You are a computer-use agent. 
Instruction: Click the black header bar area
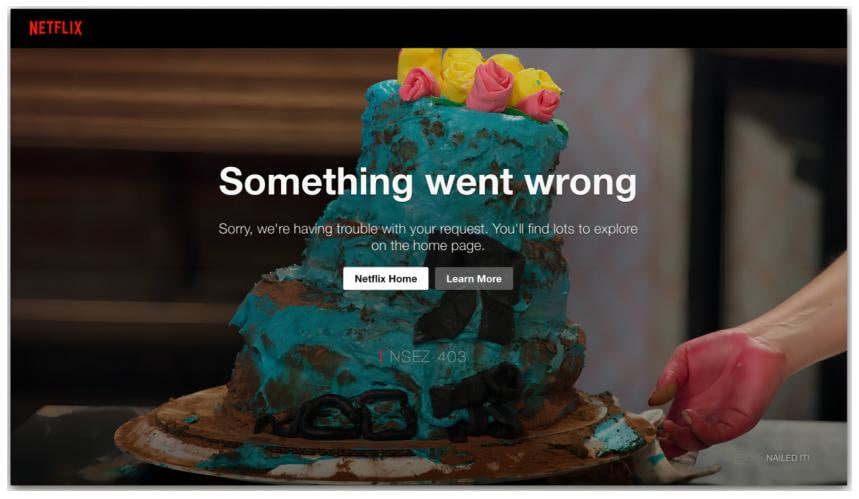pos(428,28)
